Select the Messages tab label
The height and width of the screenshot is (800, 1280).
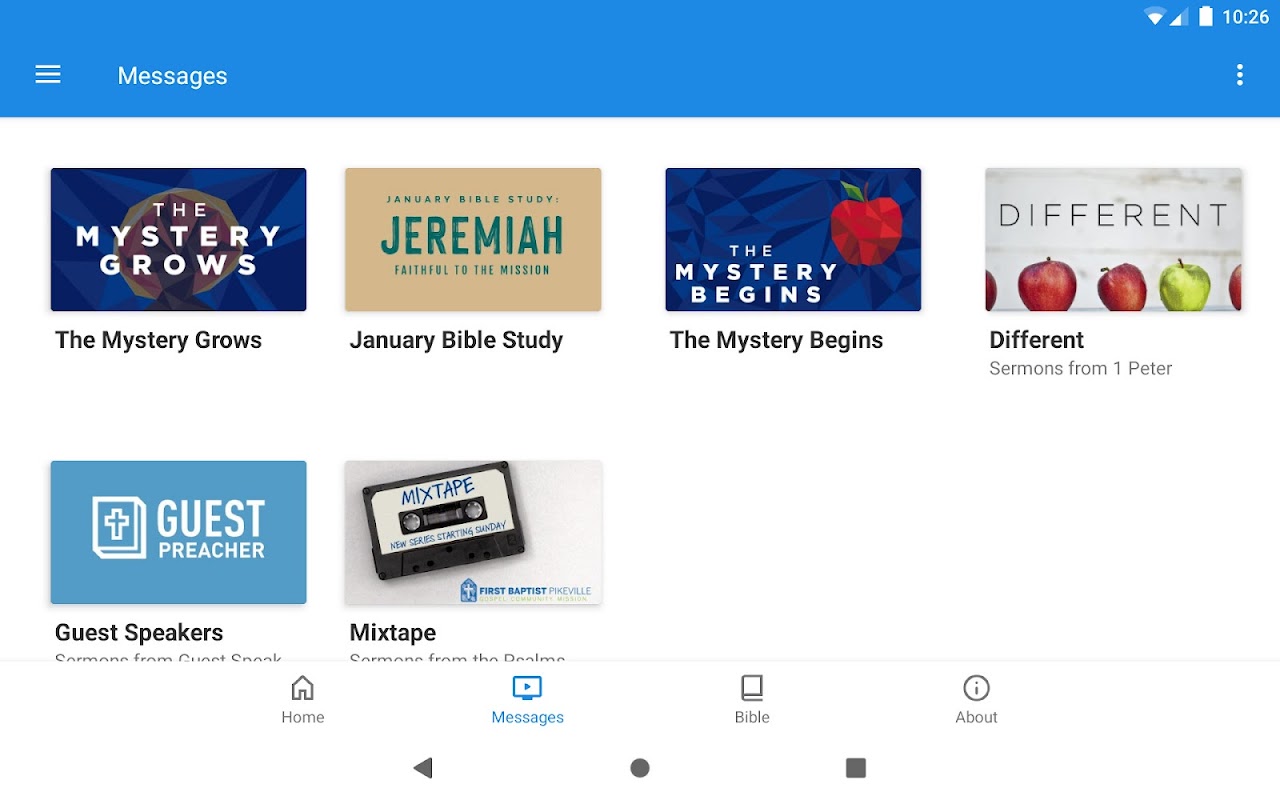click(528, 717)
